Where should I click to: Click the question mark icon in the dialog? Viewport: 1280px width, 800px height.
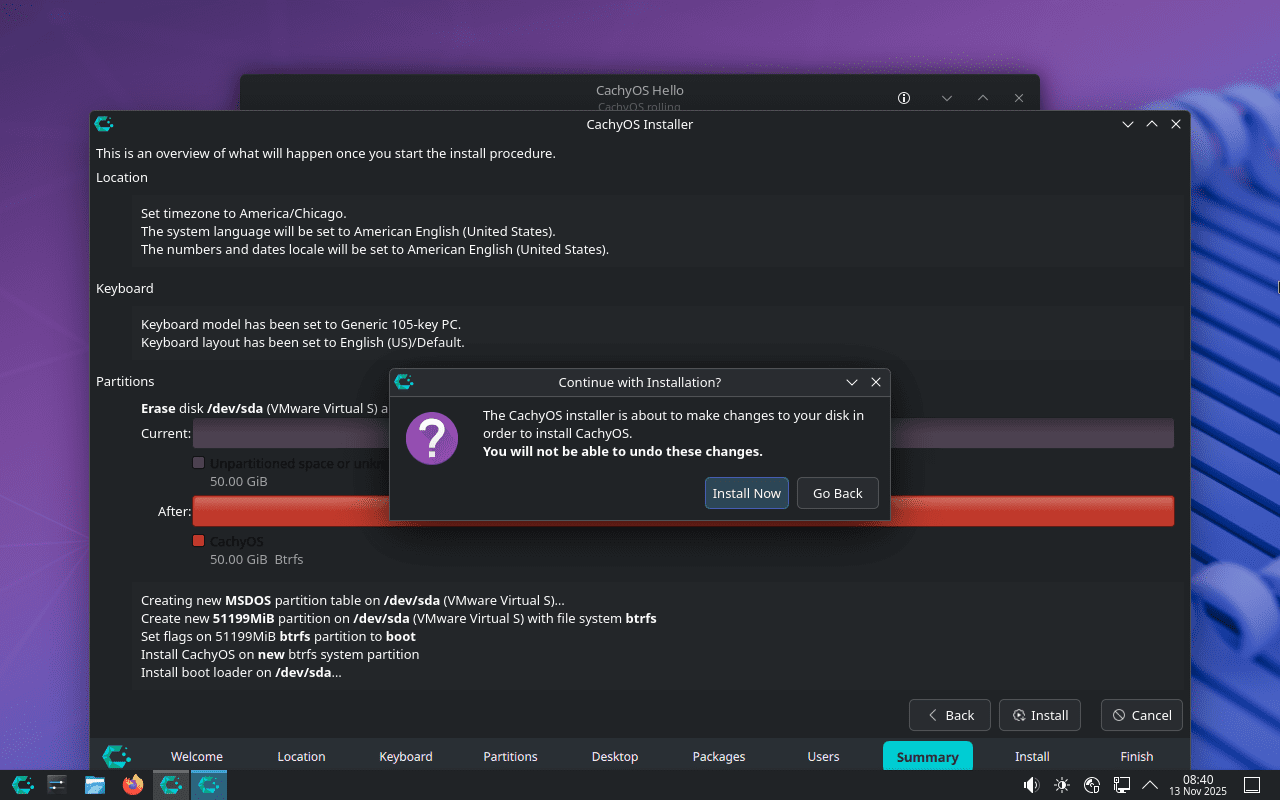pos(431,438)
